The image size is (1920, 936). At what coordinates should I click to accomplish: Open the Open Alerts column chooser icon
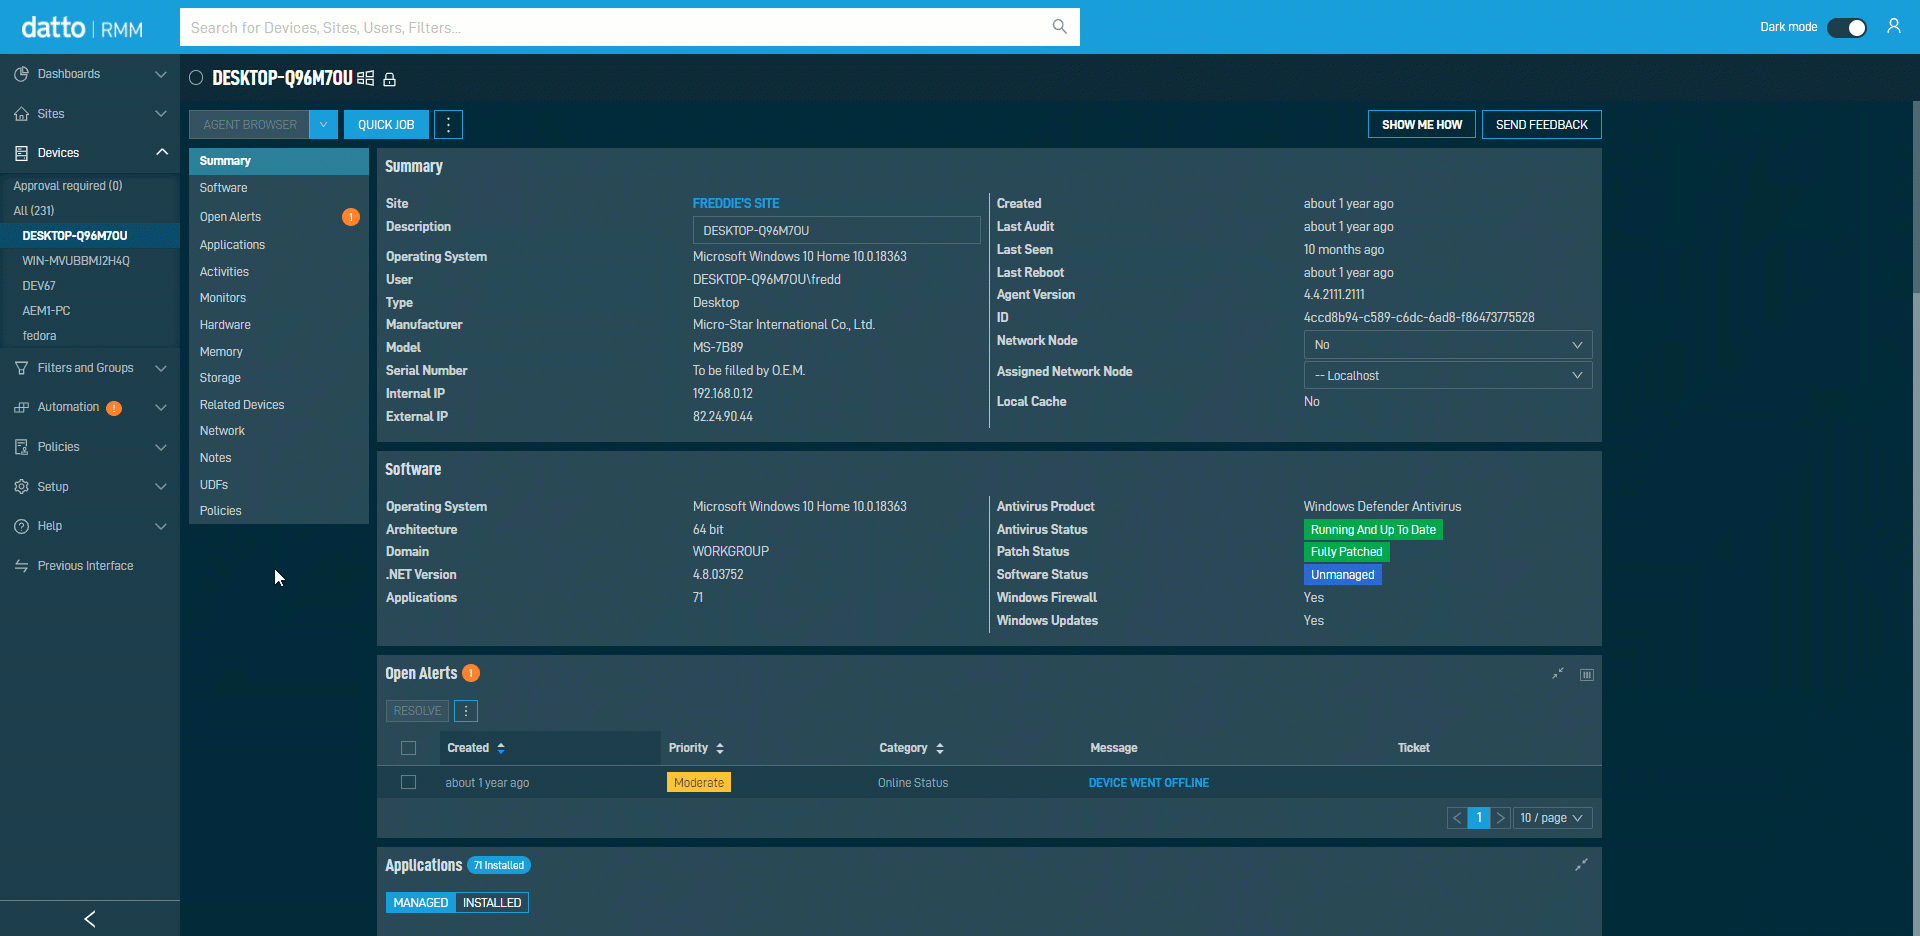pyautogui.click(x=1586, y=675)
